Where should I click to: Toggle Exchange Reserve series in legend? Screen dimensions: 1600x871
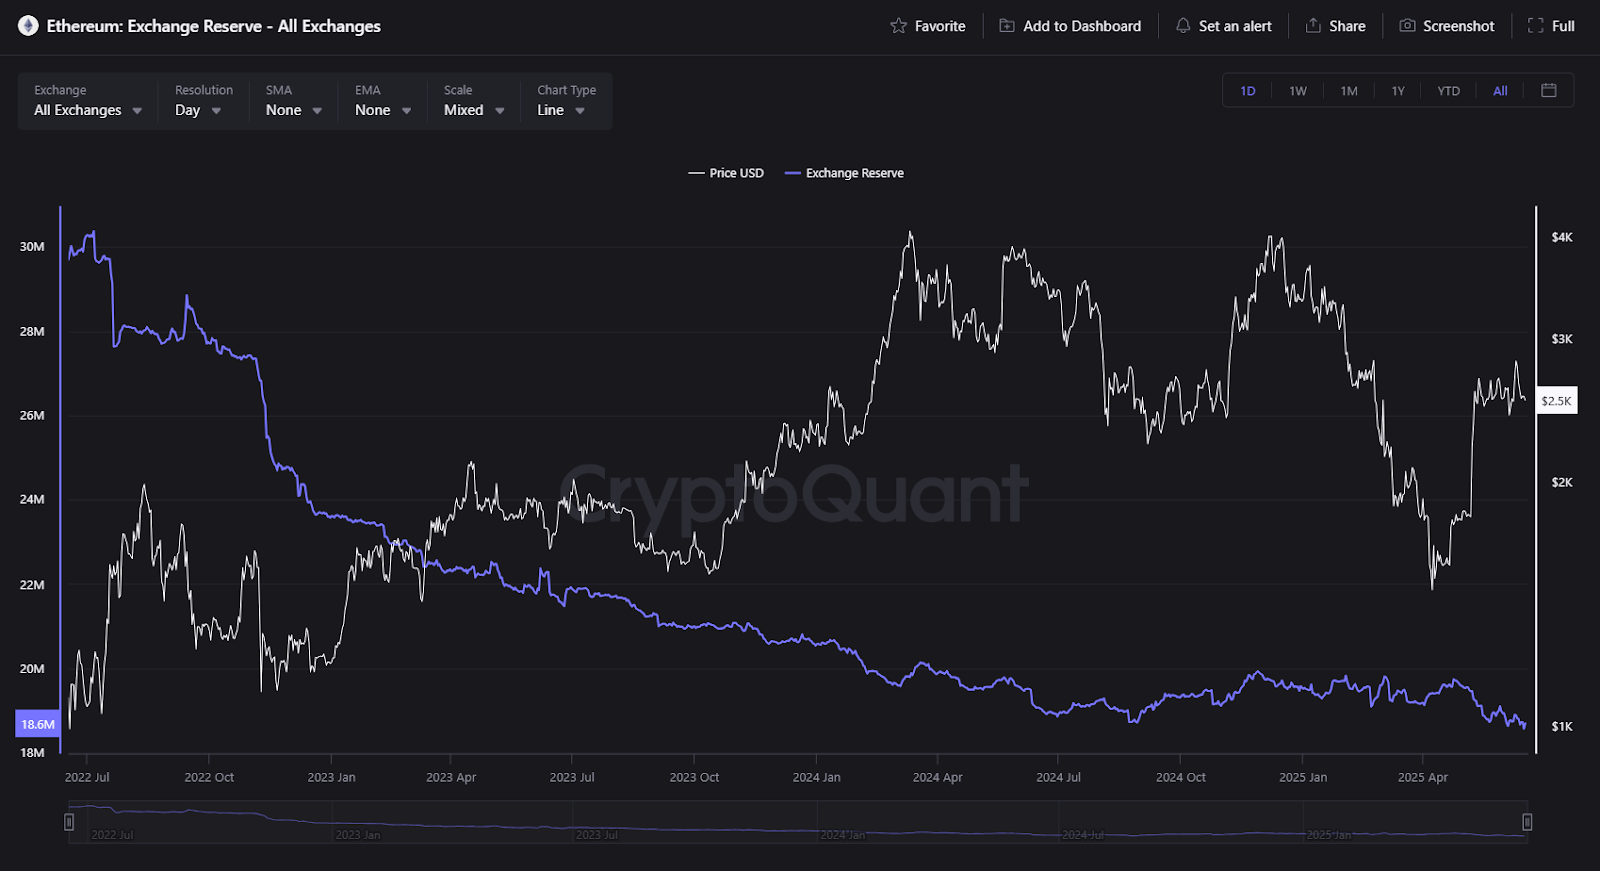point(845,173)
